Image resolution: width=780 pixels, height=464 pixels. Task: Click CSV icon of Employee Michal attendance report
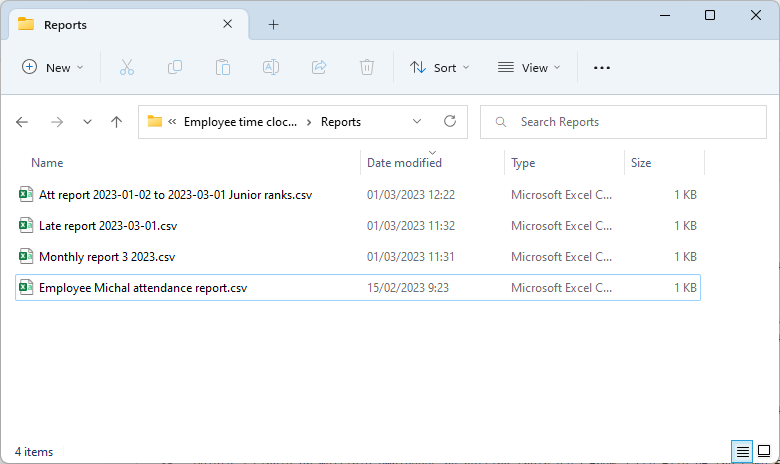click(26, 287)
